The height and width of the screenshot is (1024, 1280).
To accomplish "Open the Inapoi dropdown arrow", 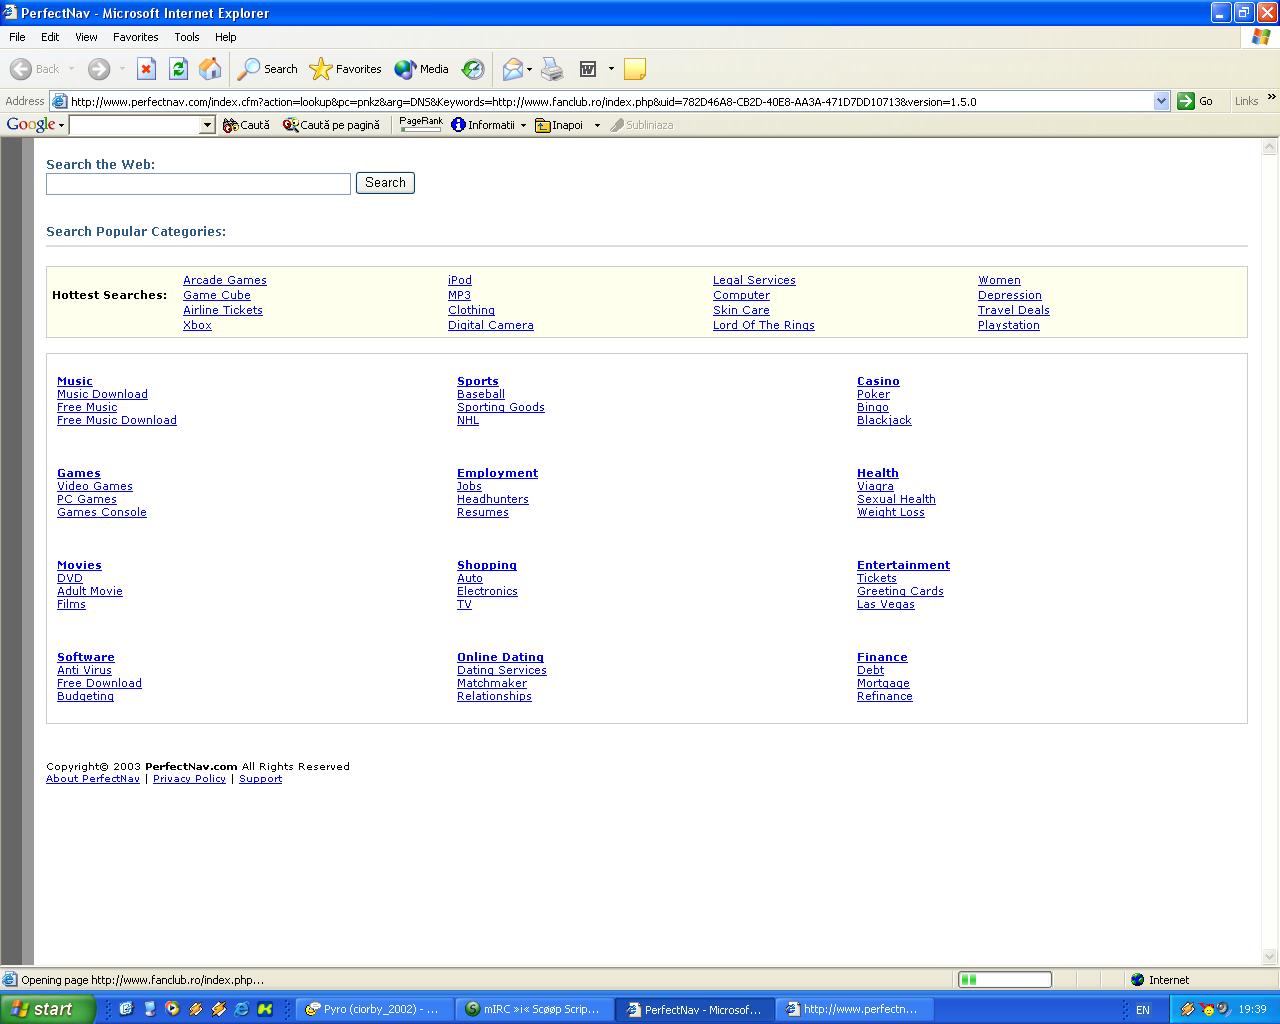I will click(x=597, y=125).
